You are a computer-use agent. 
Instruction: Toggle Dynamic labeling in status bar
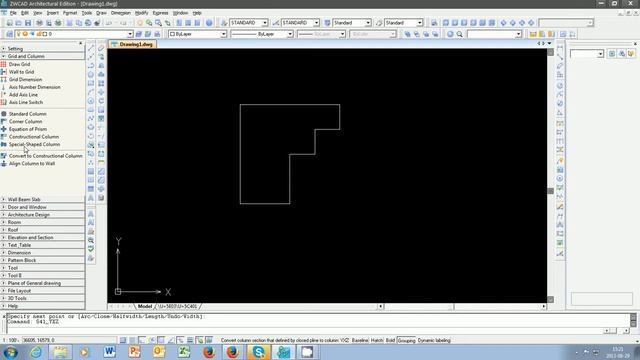click(434, 340)
